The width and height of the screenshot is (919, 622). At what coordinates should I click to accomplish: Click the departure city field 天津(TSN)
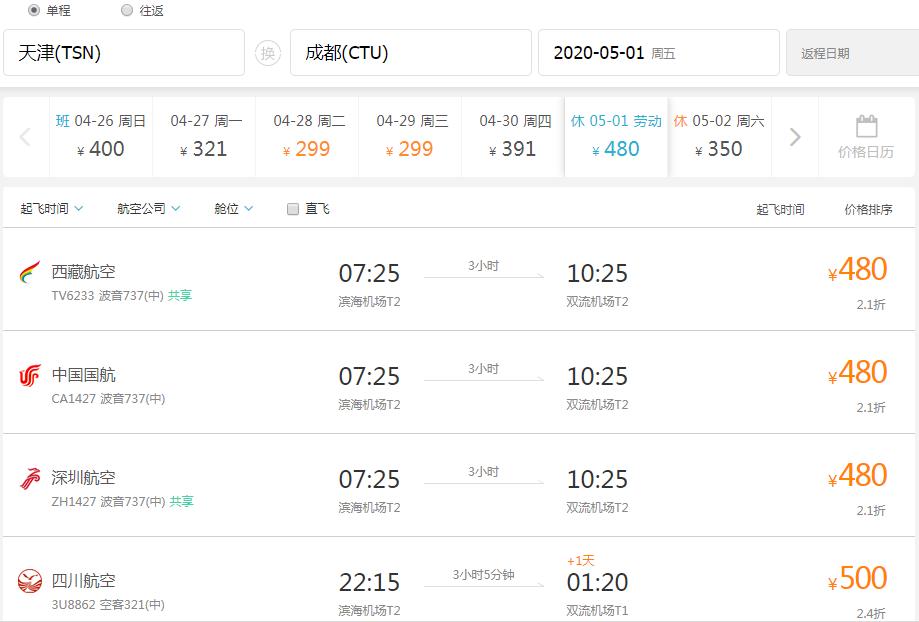pos(124,53)
